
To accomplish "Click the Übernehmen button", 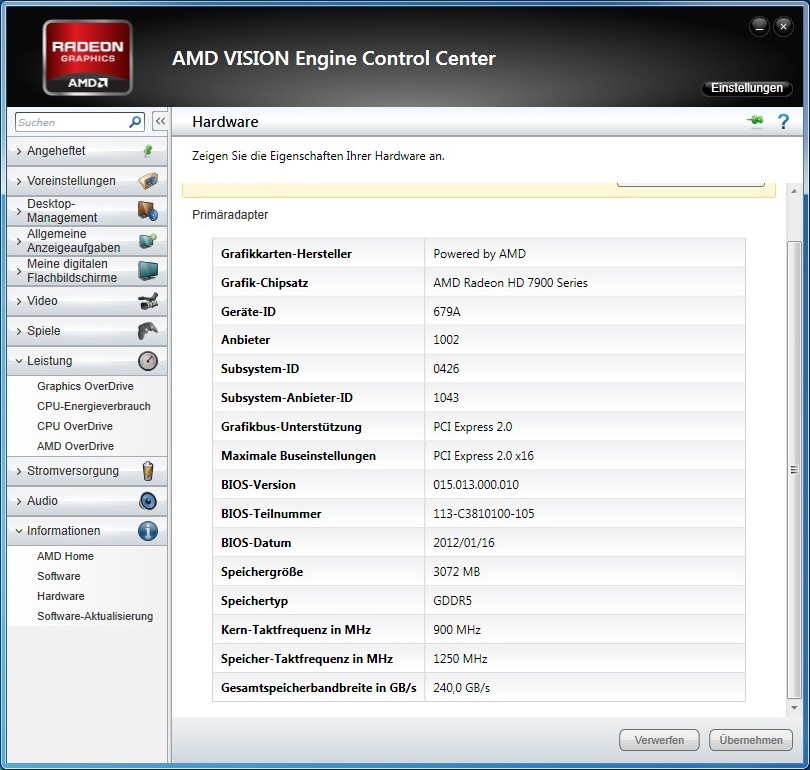I will [751, 741].
